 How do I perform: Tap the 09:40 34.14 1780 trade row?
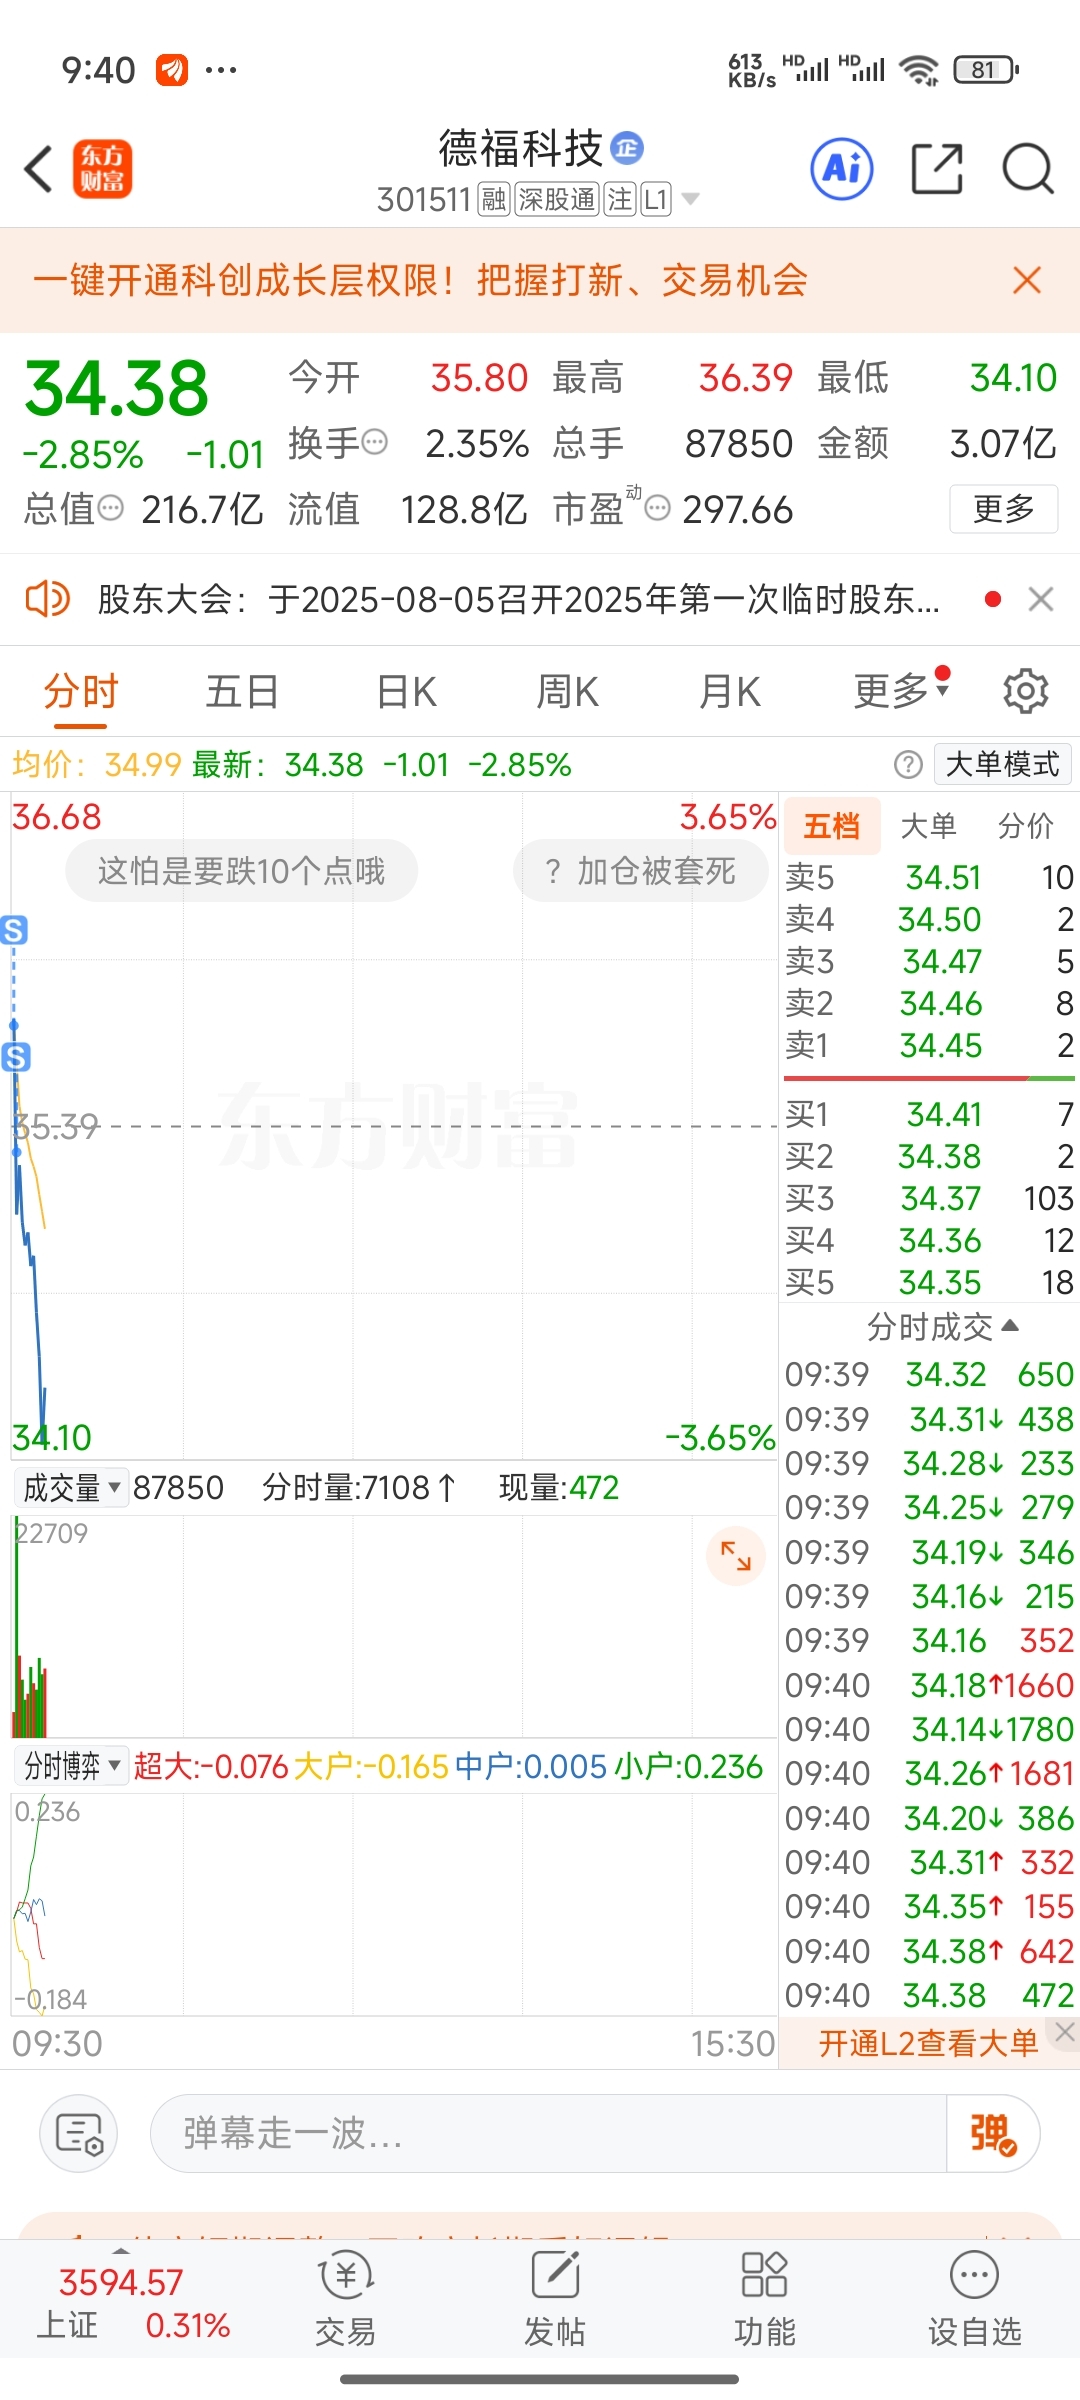click(x=929, y=1729)
